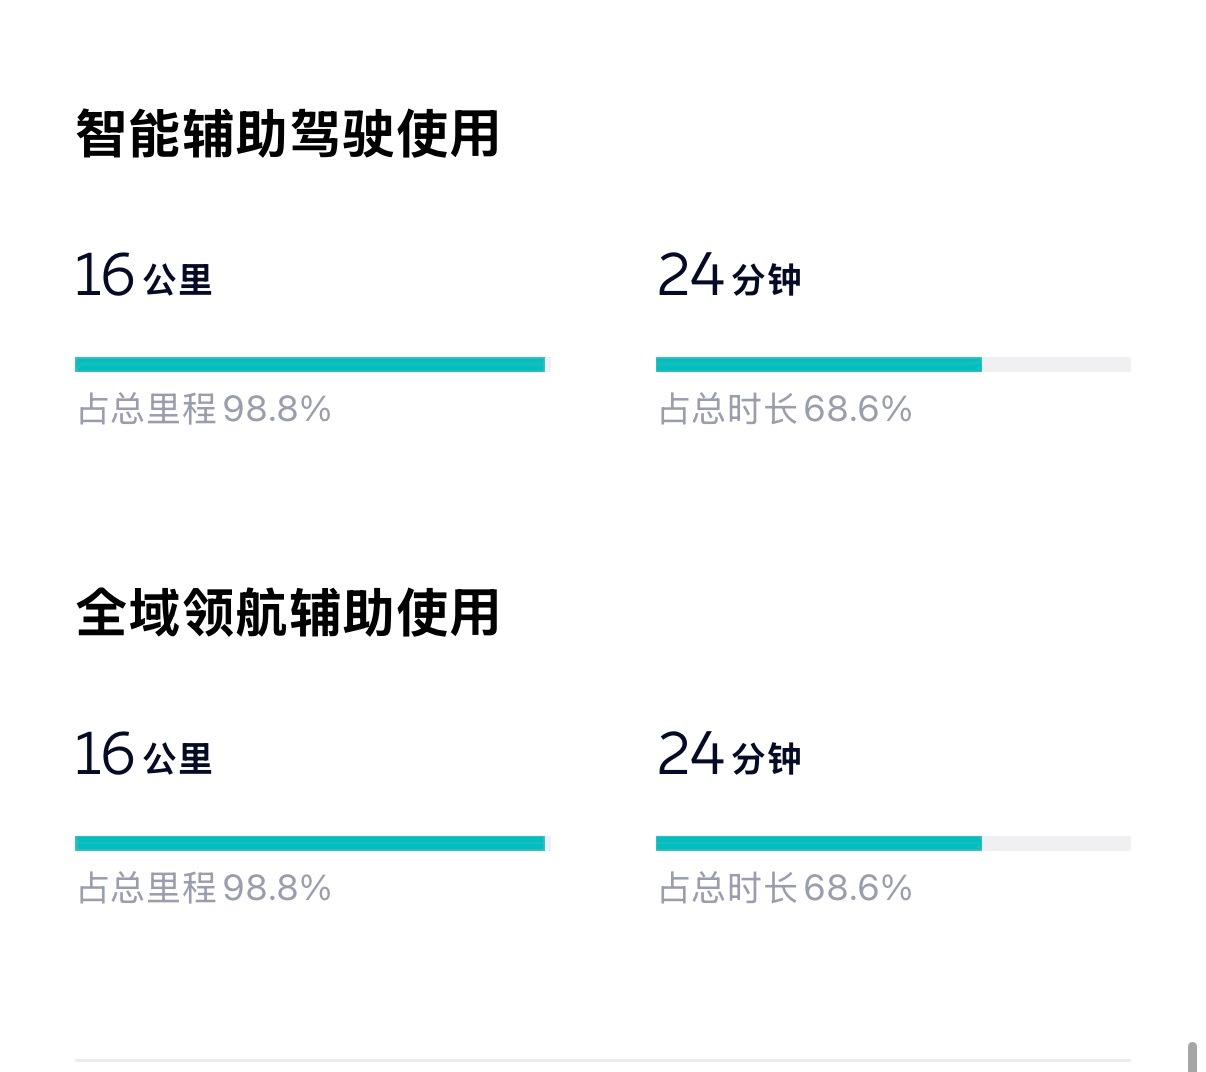Click the 分钟 unit text in 智能辅助驾驶 section
Viewport: 1206px width, 1072px height.
tap(766, 280)
